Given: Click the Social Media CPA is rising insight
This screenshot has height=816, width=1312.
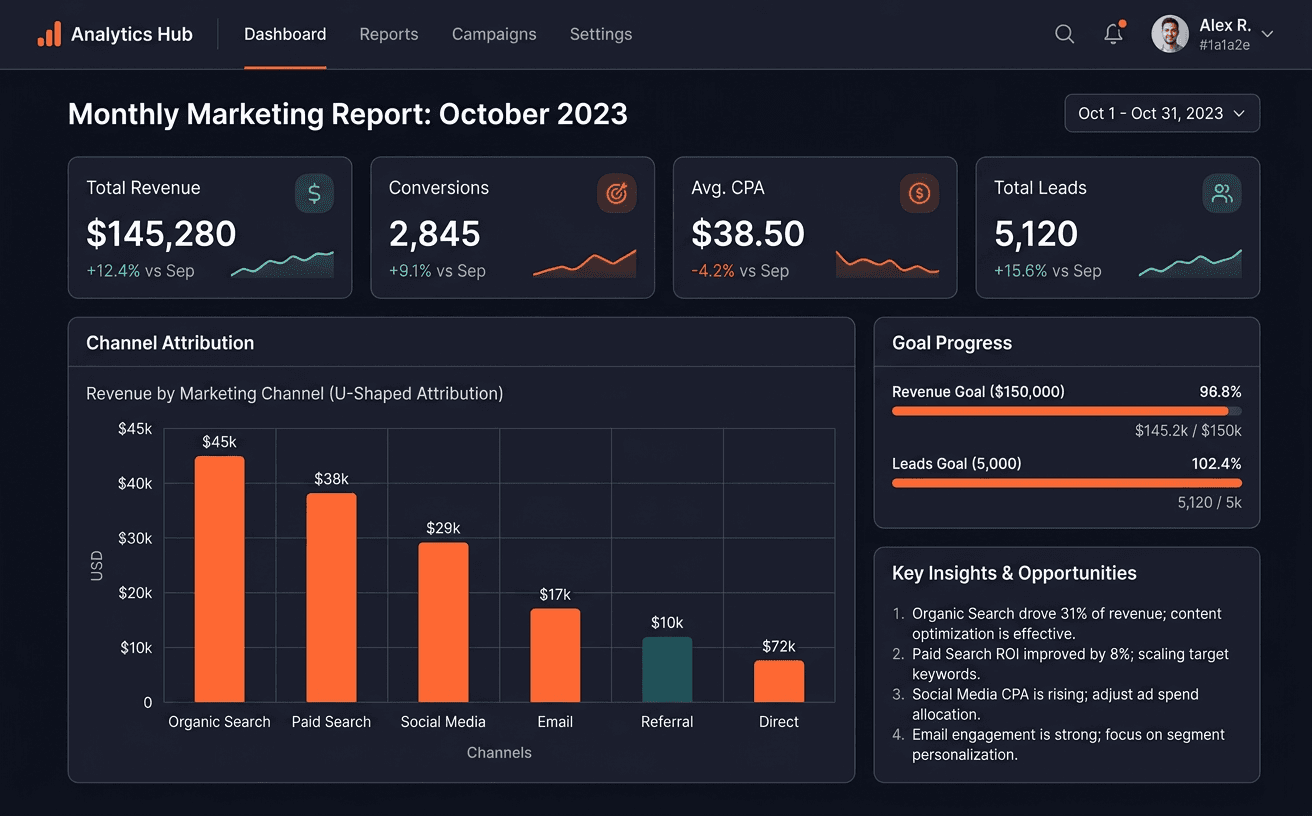Looking at the screenshot, I should [x=1055, y=704].
